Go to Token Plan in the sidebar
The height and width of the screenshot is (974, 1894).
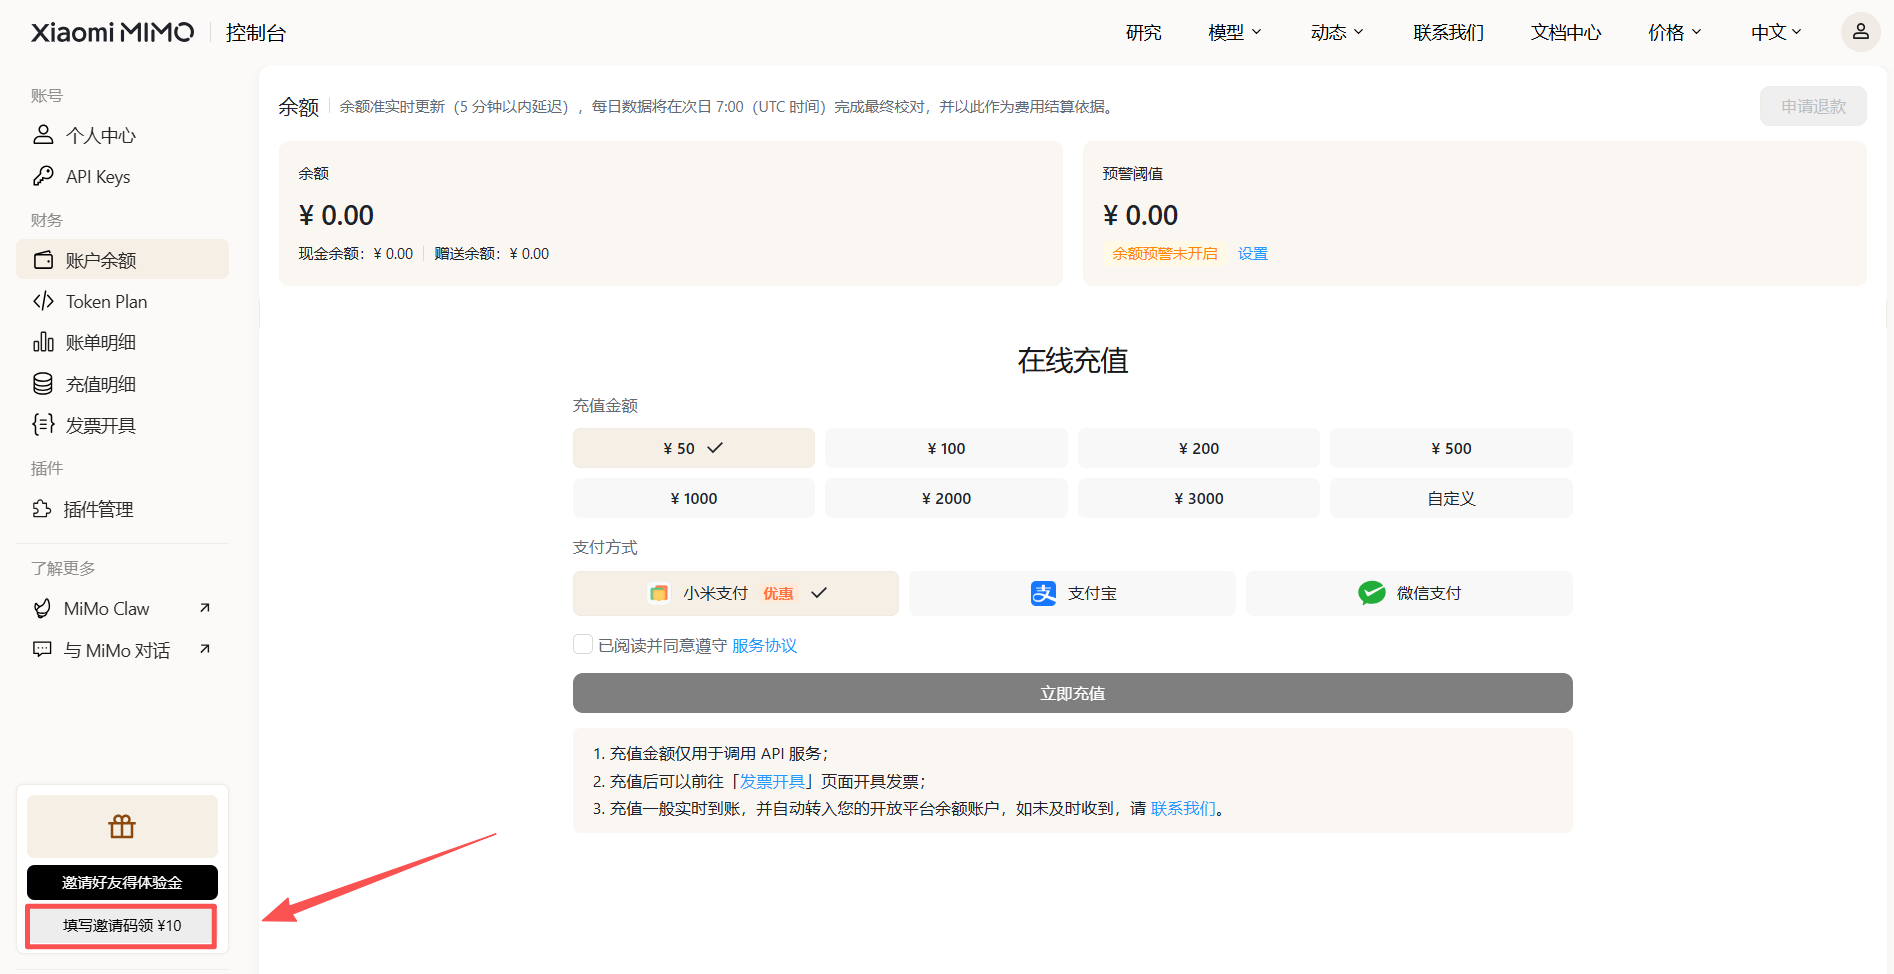[122, 301]
